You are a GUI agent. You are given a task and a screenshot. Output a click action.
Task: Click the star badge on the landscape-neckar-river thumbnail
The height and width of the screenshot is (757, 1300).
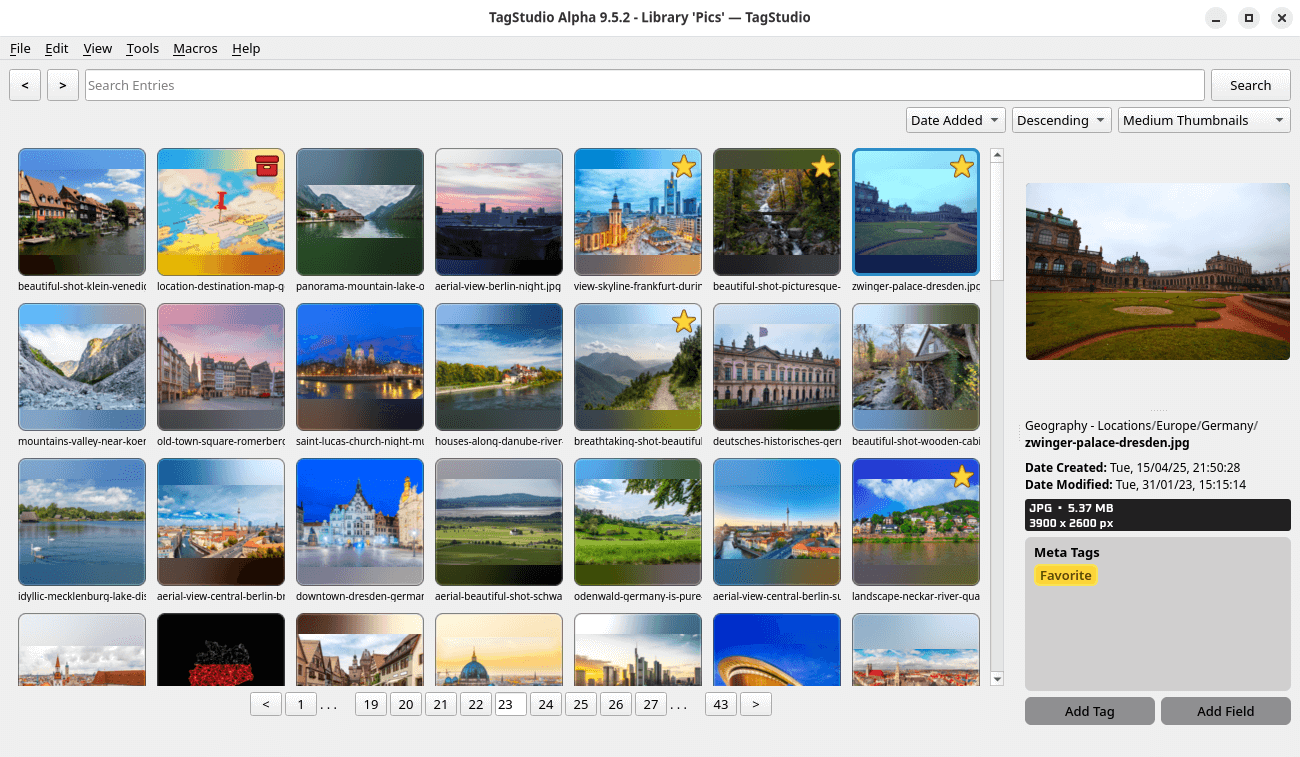pos(961,476)
